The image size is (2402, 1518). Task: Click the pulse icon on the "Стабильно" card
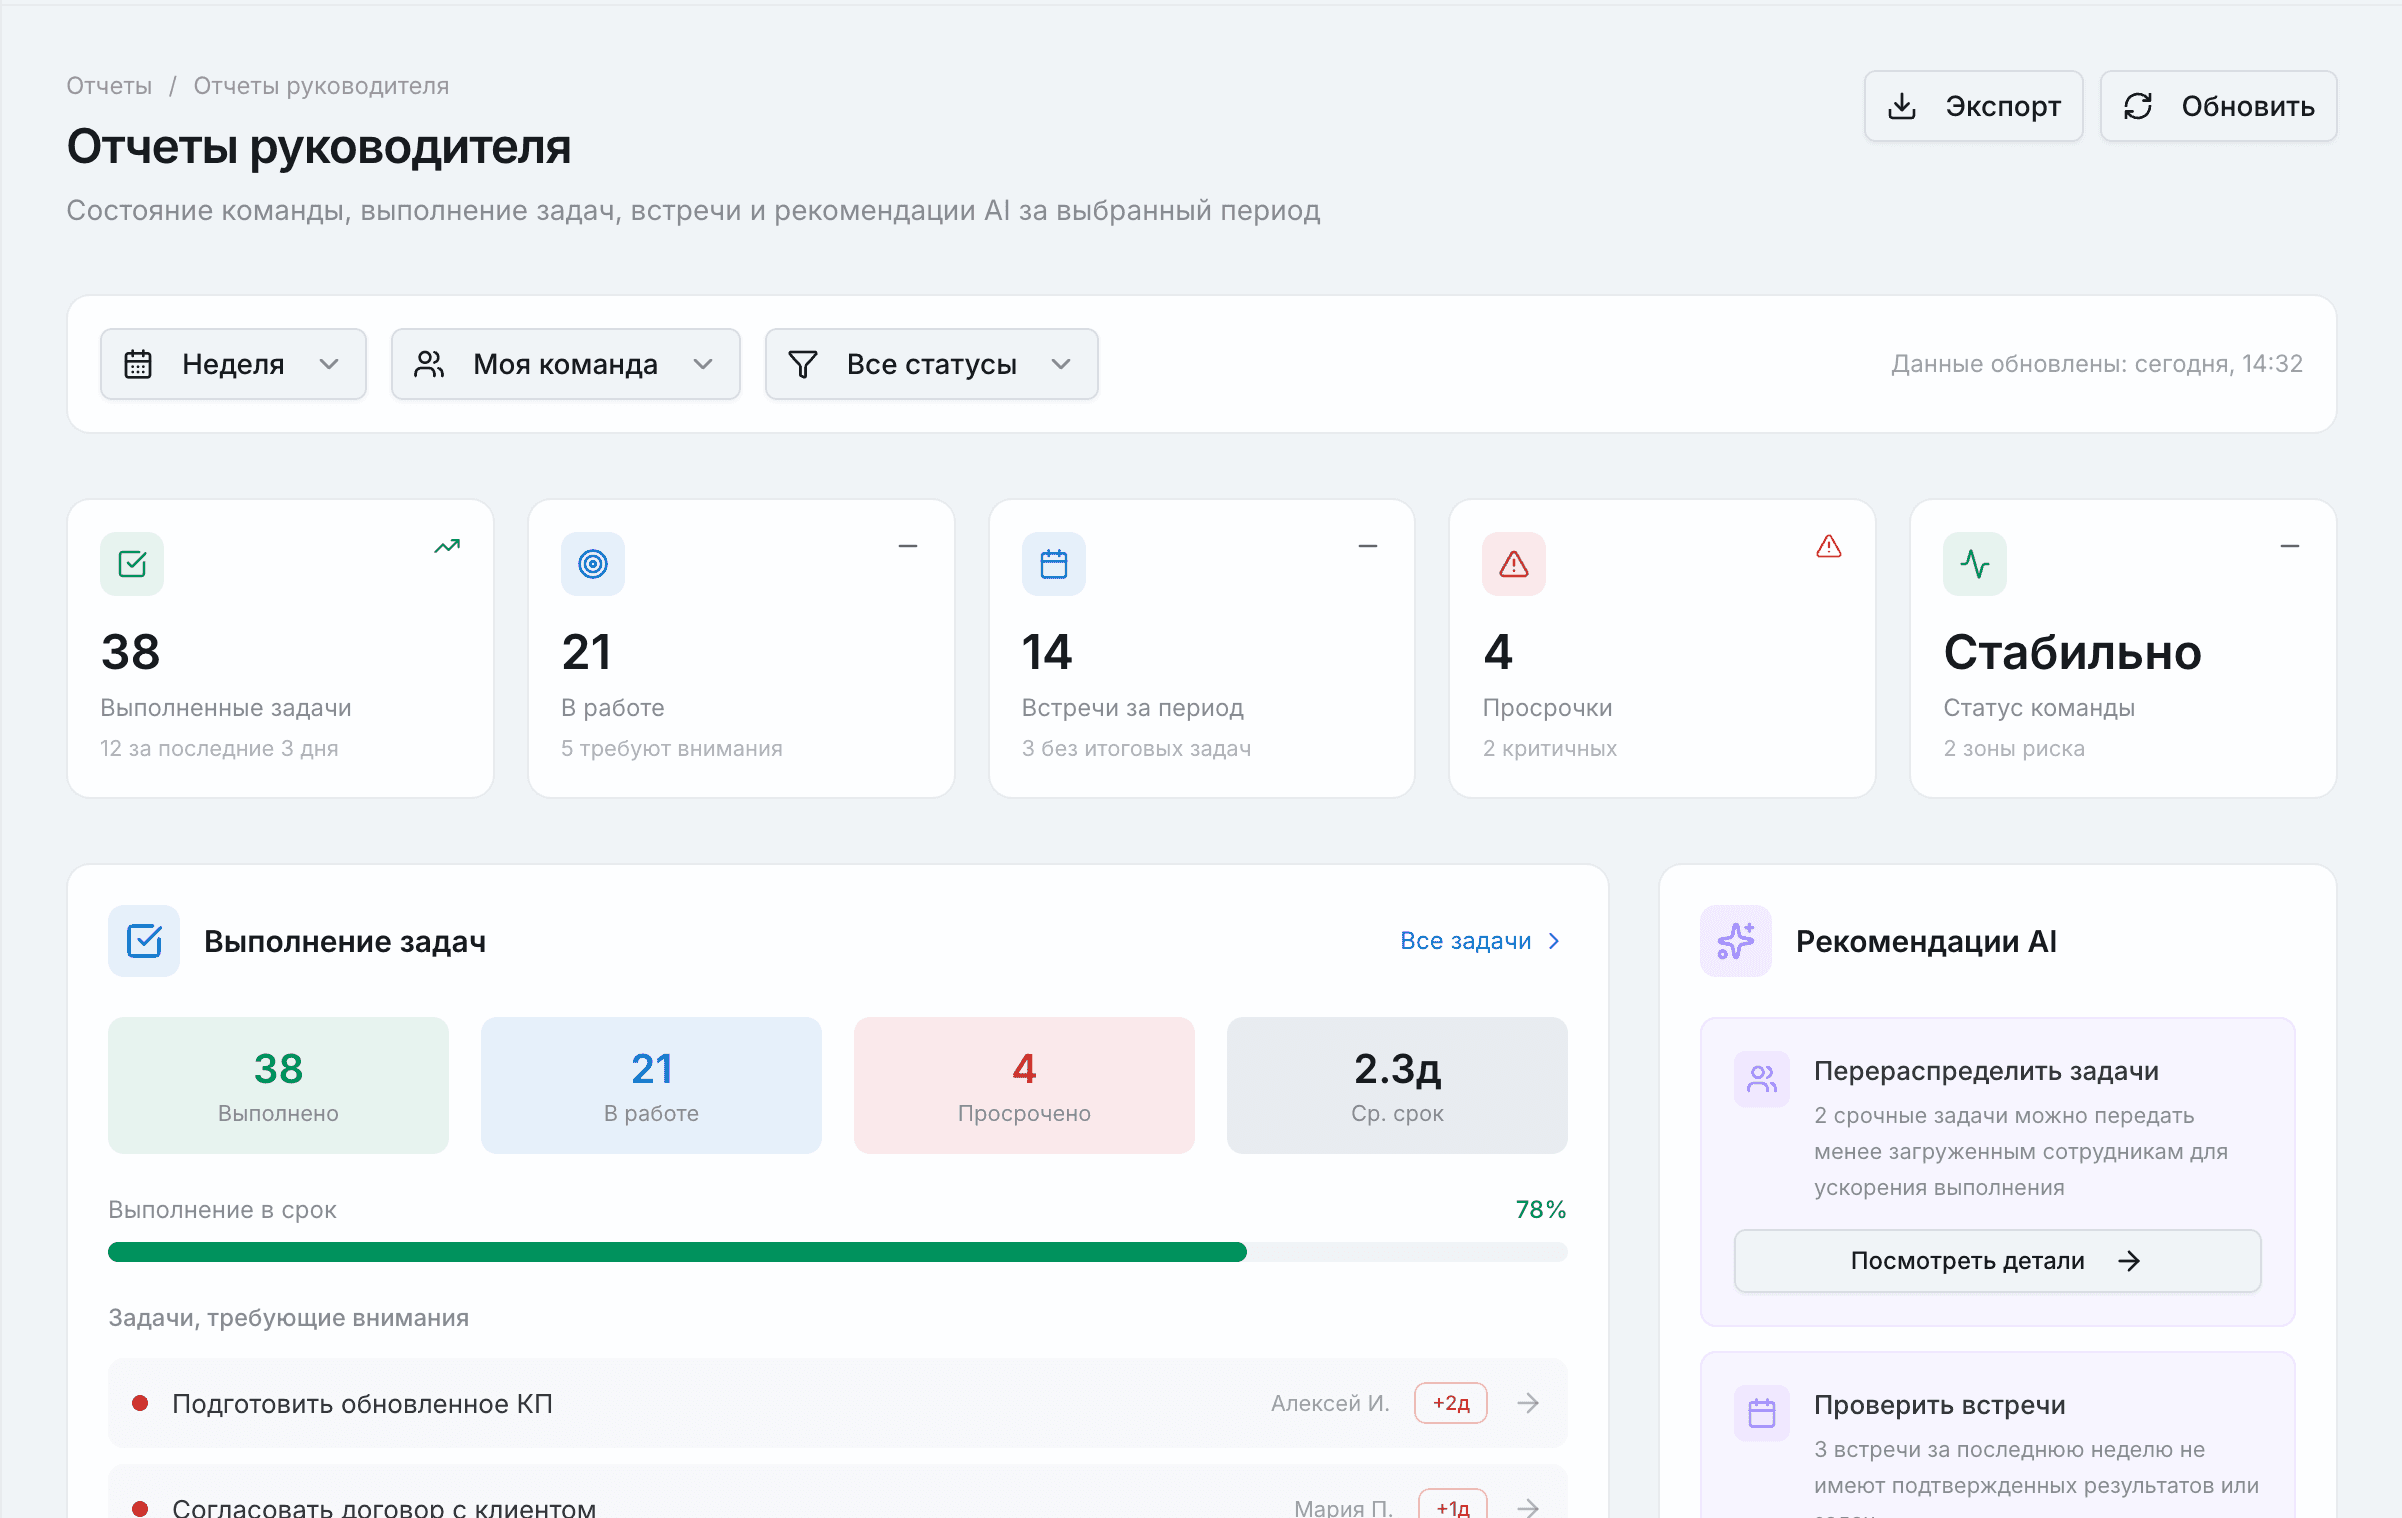pyautogui.click(x=1974, y=563)
